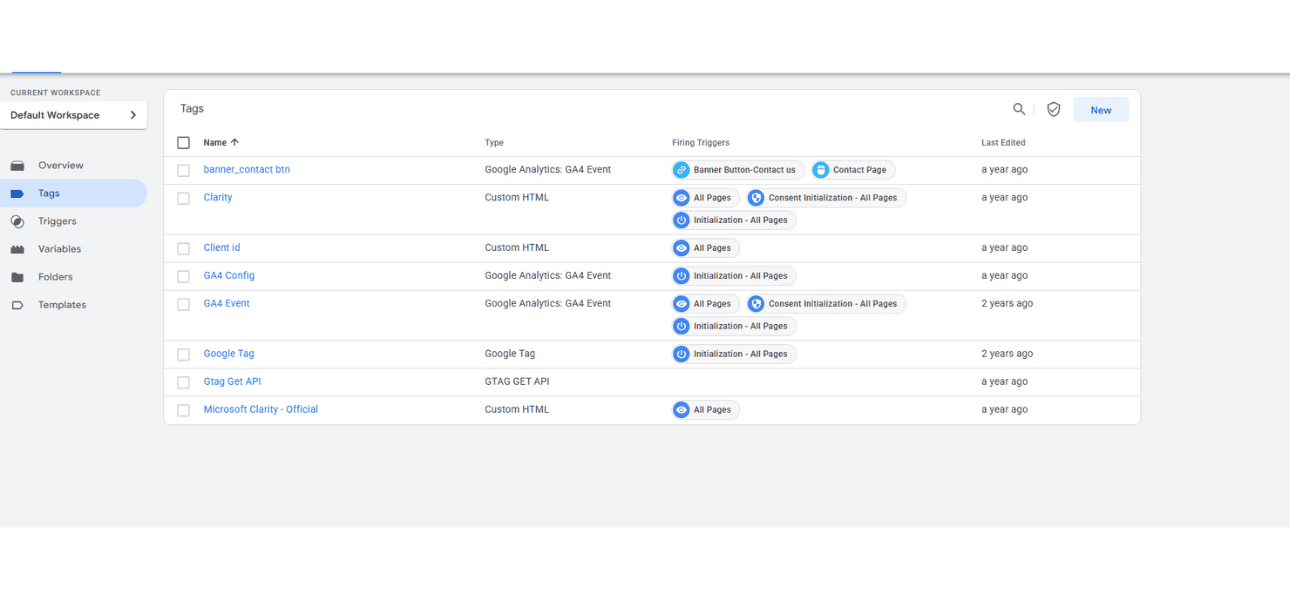
Task: Click the Contact Page trigger chip
Action: 852,170
